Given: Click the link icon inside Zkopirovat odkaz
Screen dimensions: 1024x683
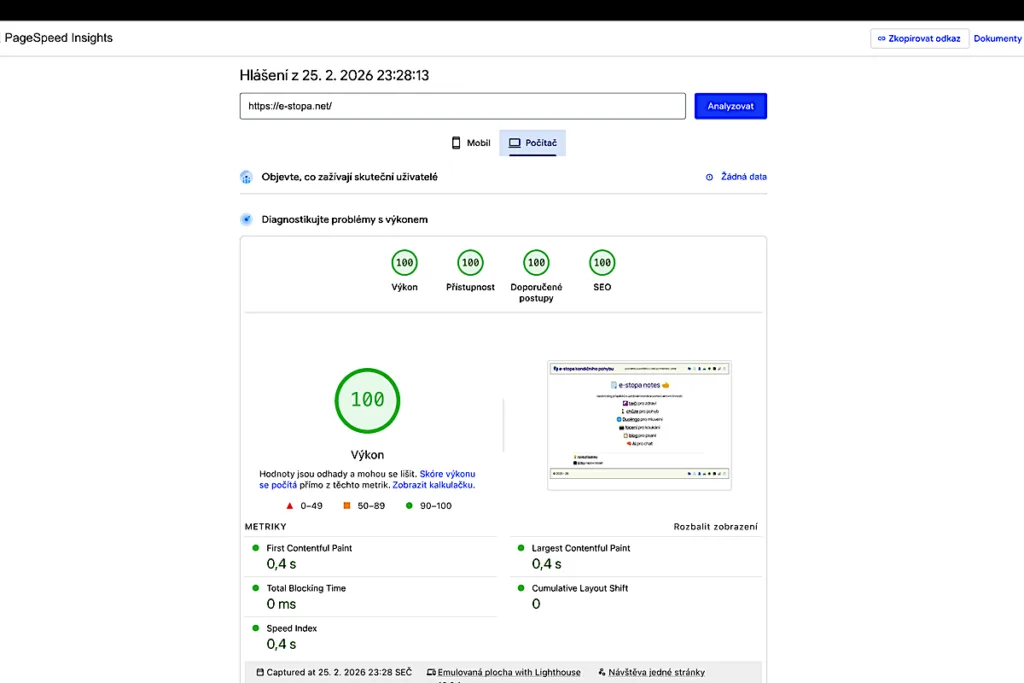Looking at the screenshot, I should [882, 38].
